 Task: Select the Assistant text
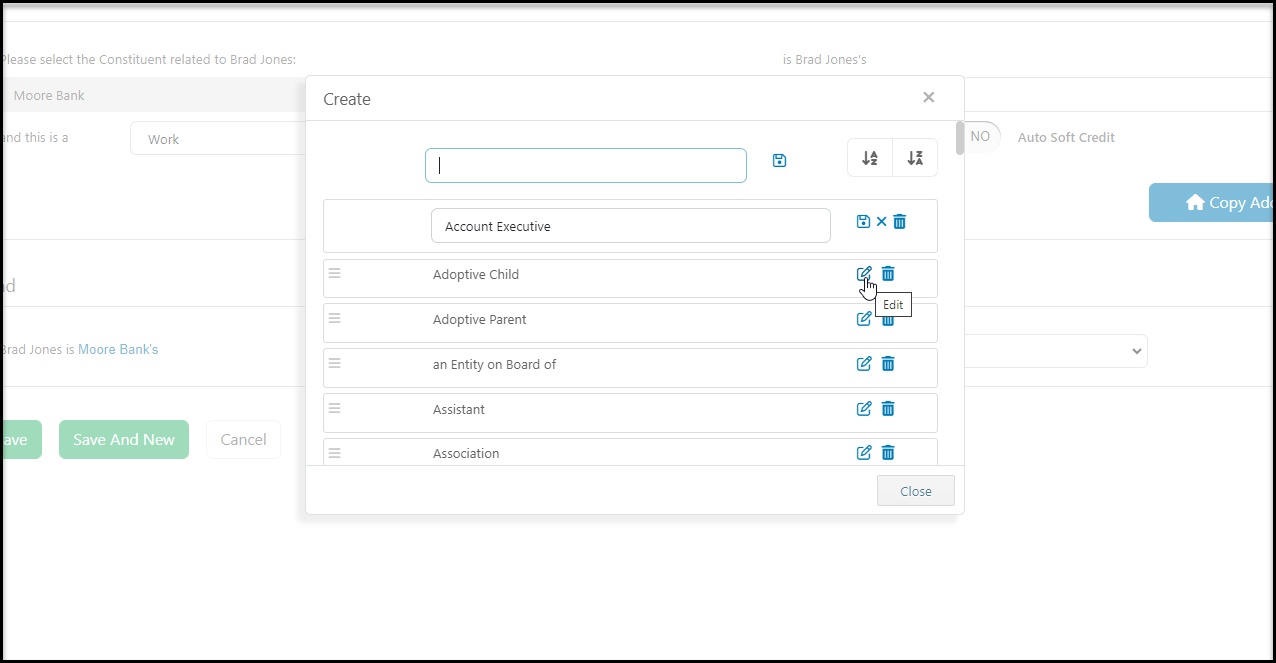(459, 409)
